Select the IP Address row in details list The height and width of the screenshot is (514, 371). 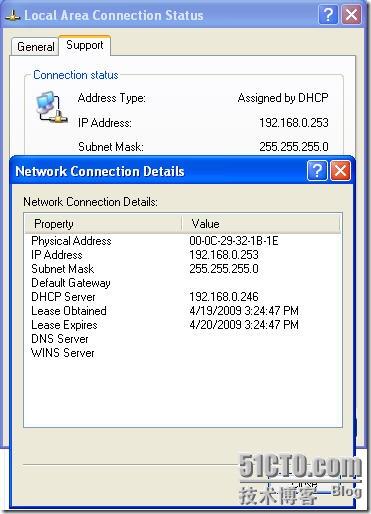pos(183,255)
